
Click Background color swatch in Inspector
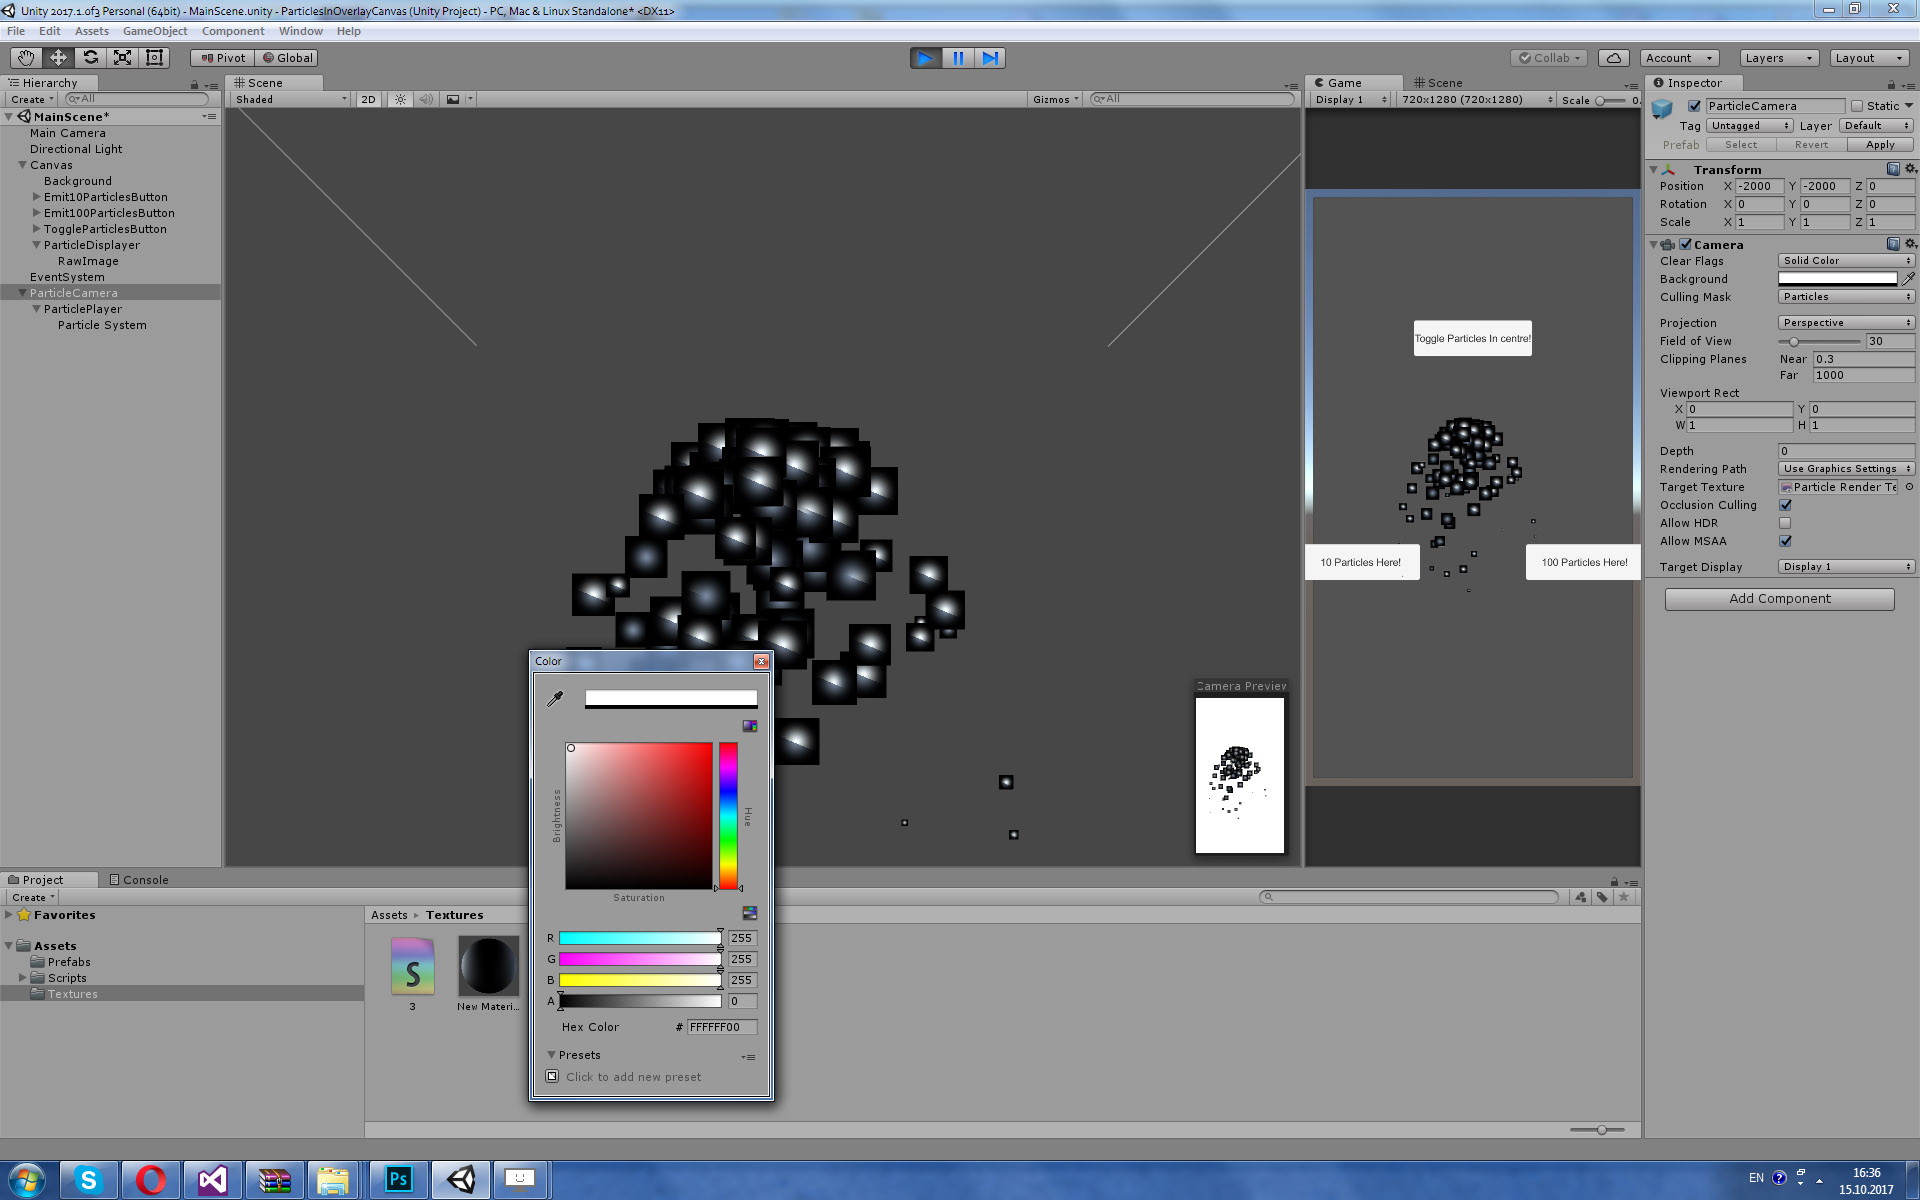coord(1837,279)
